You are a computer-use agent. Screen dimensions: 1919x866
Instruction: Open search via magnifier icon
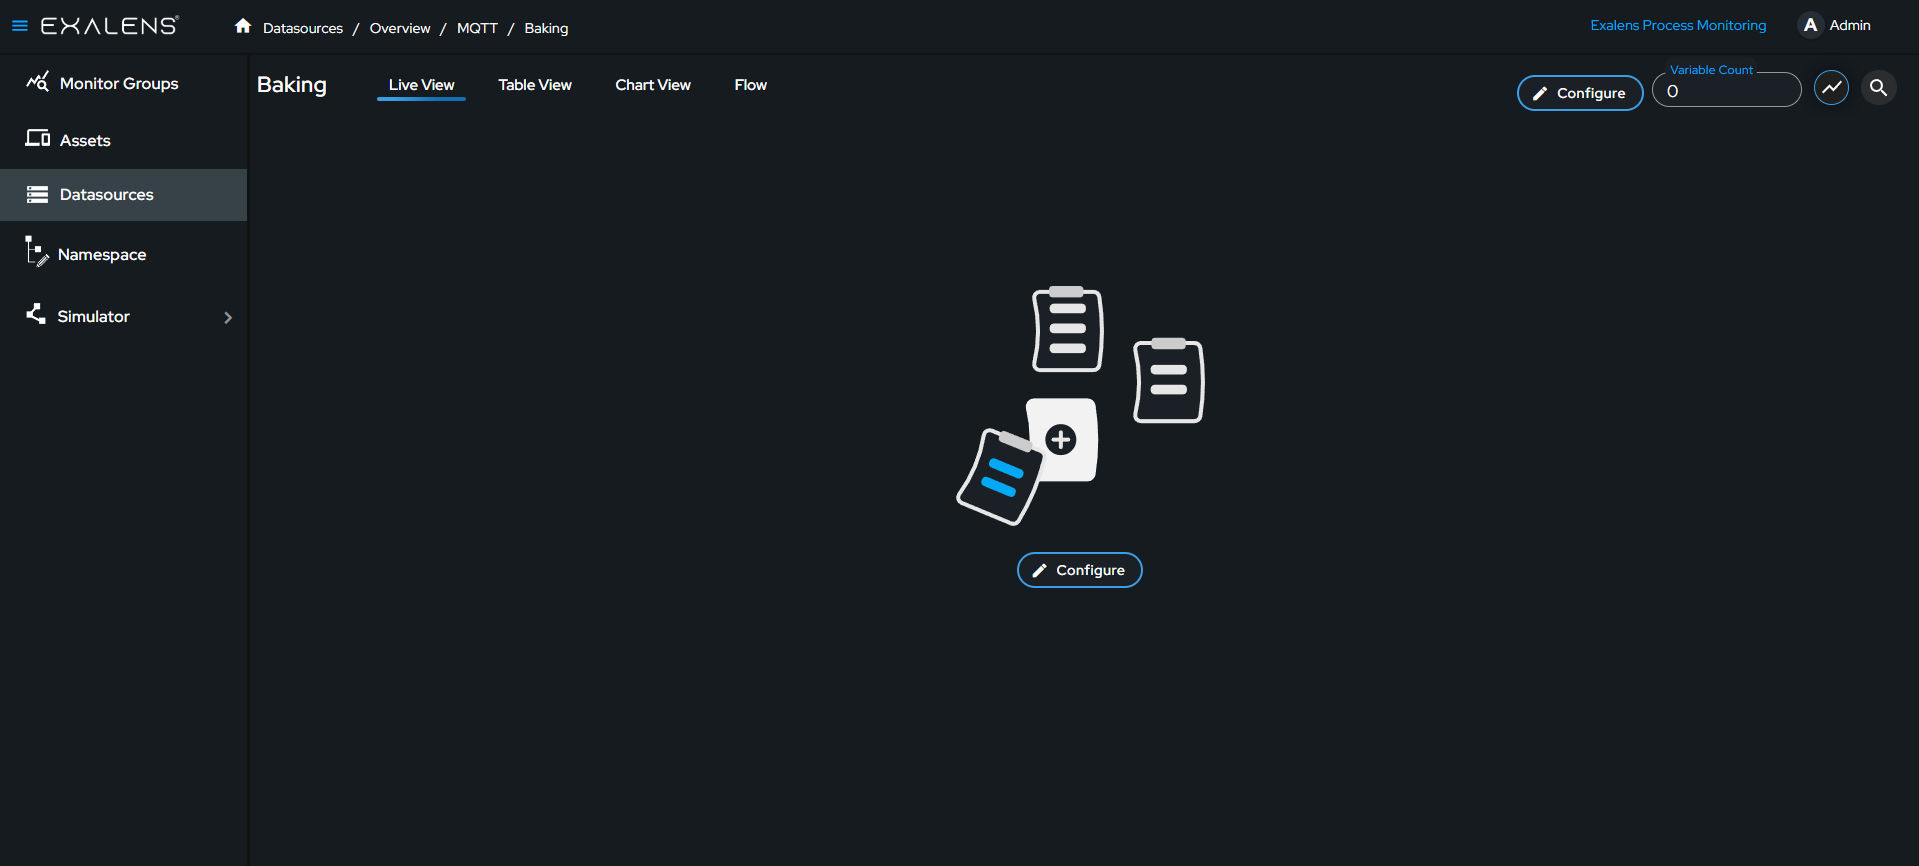(1878, 88)
